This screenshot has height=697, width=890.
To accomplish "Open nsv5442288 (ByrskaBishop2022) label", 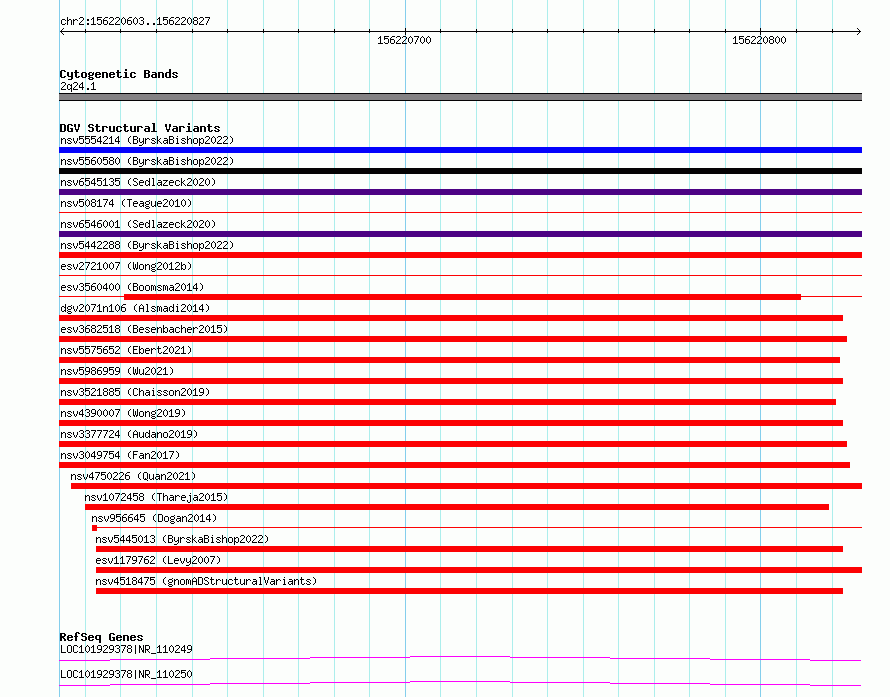I will [147, 245].
